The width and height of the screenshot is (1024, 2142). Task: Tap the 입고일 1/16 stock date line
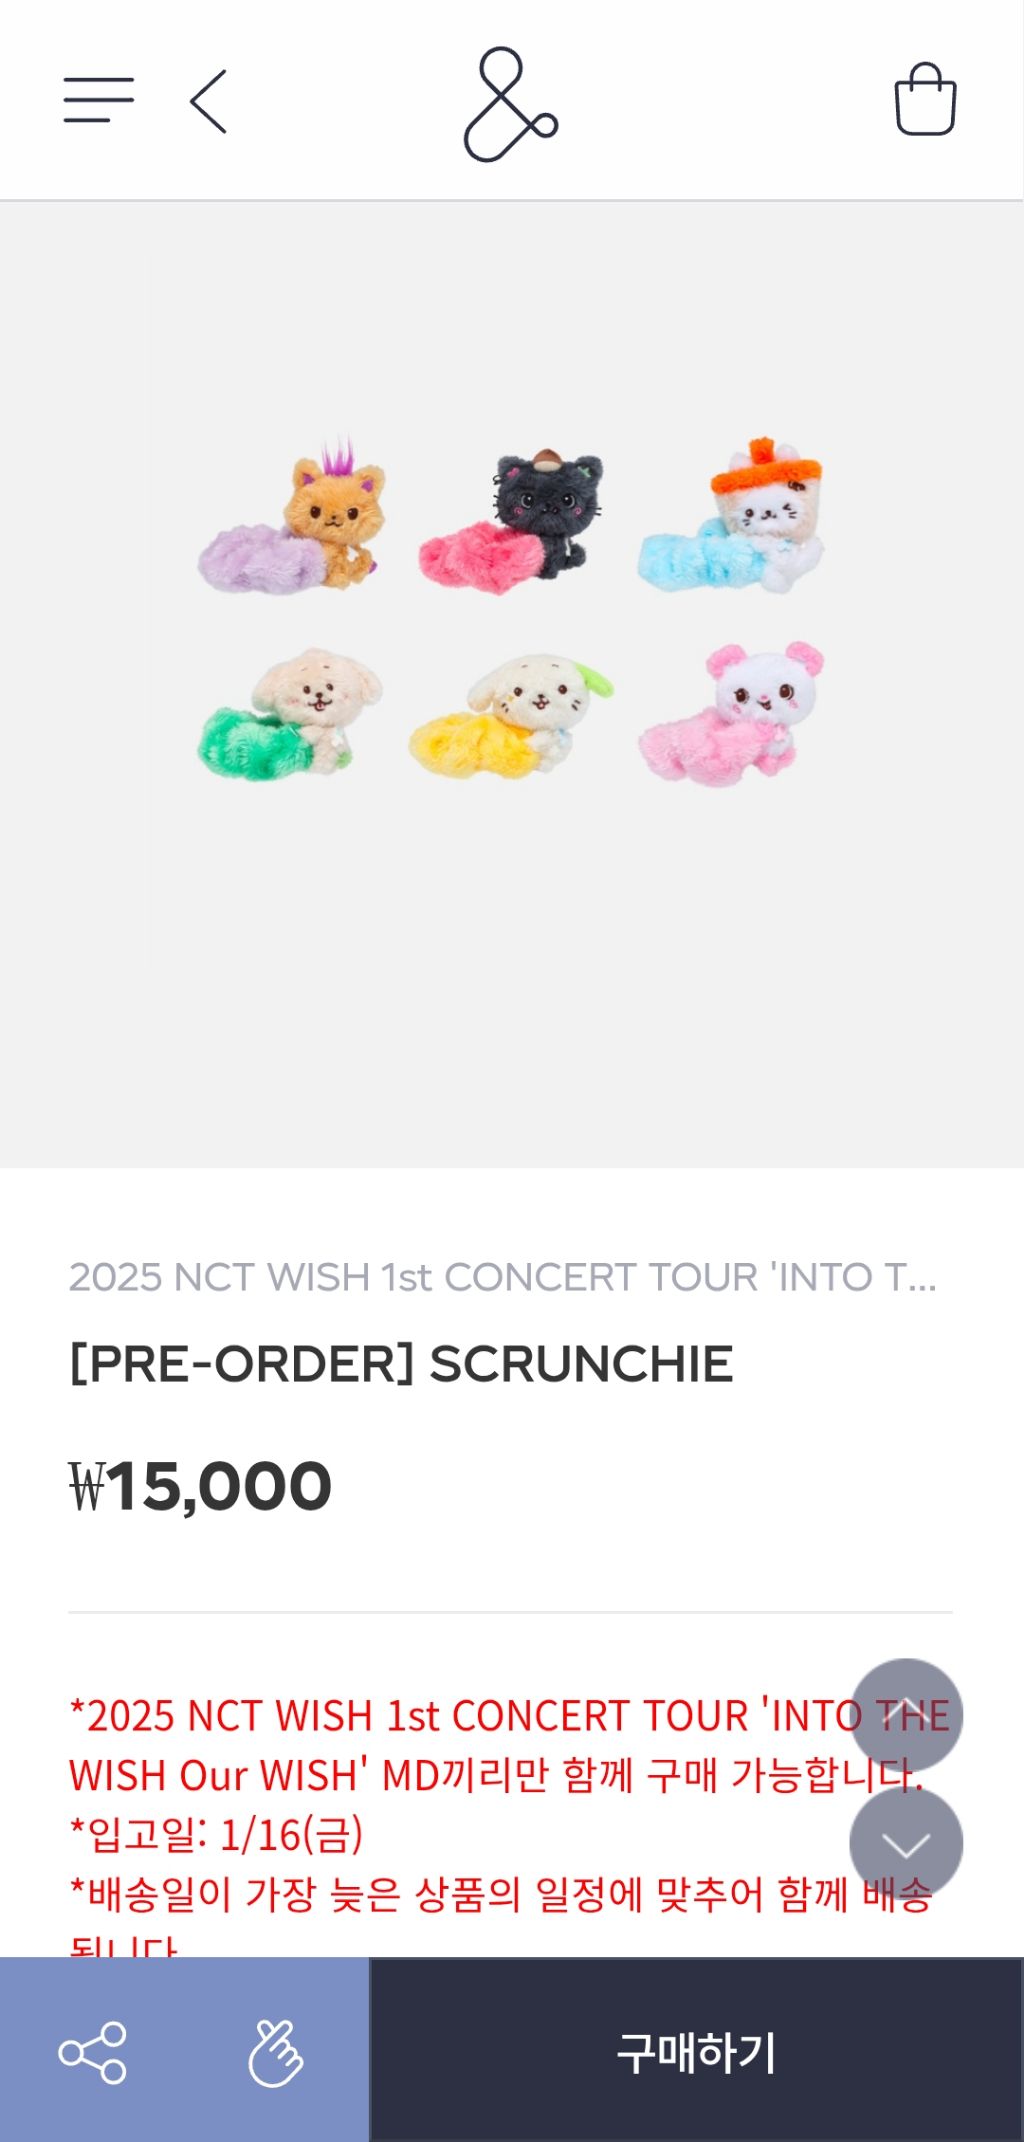216,1835
